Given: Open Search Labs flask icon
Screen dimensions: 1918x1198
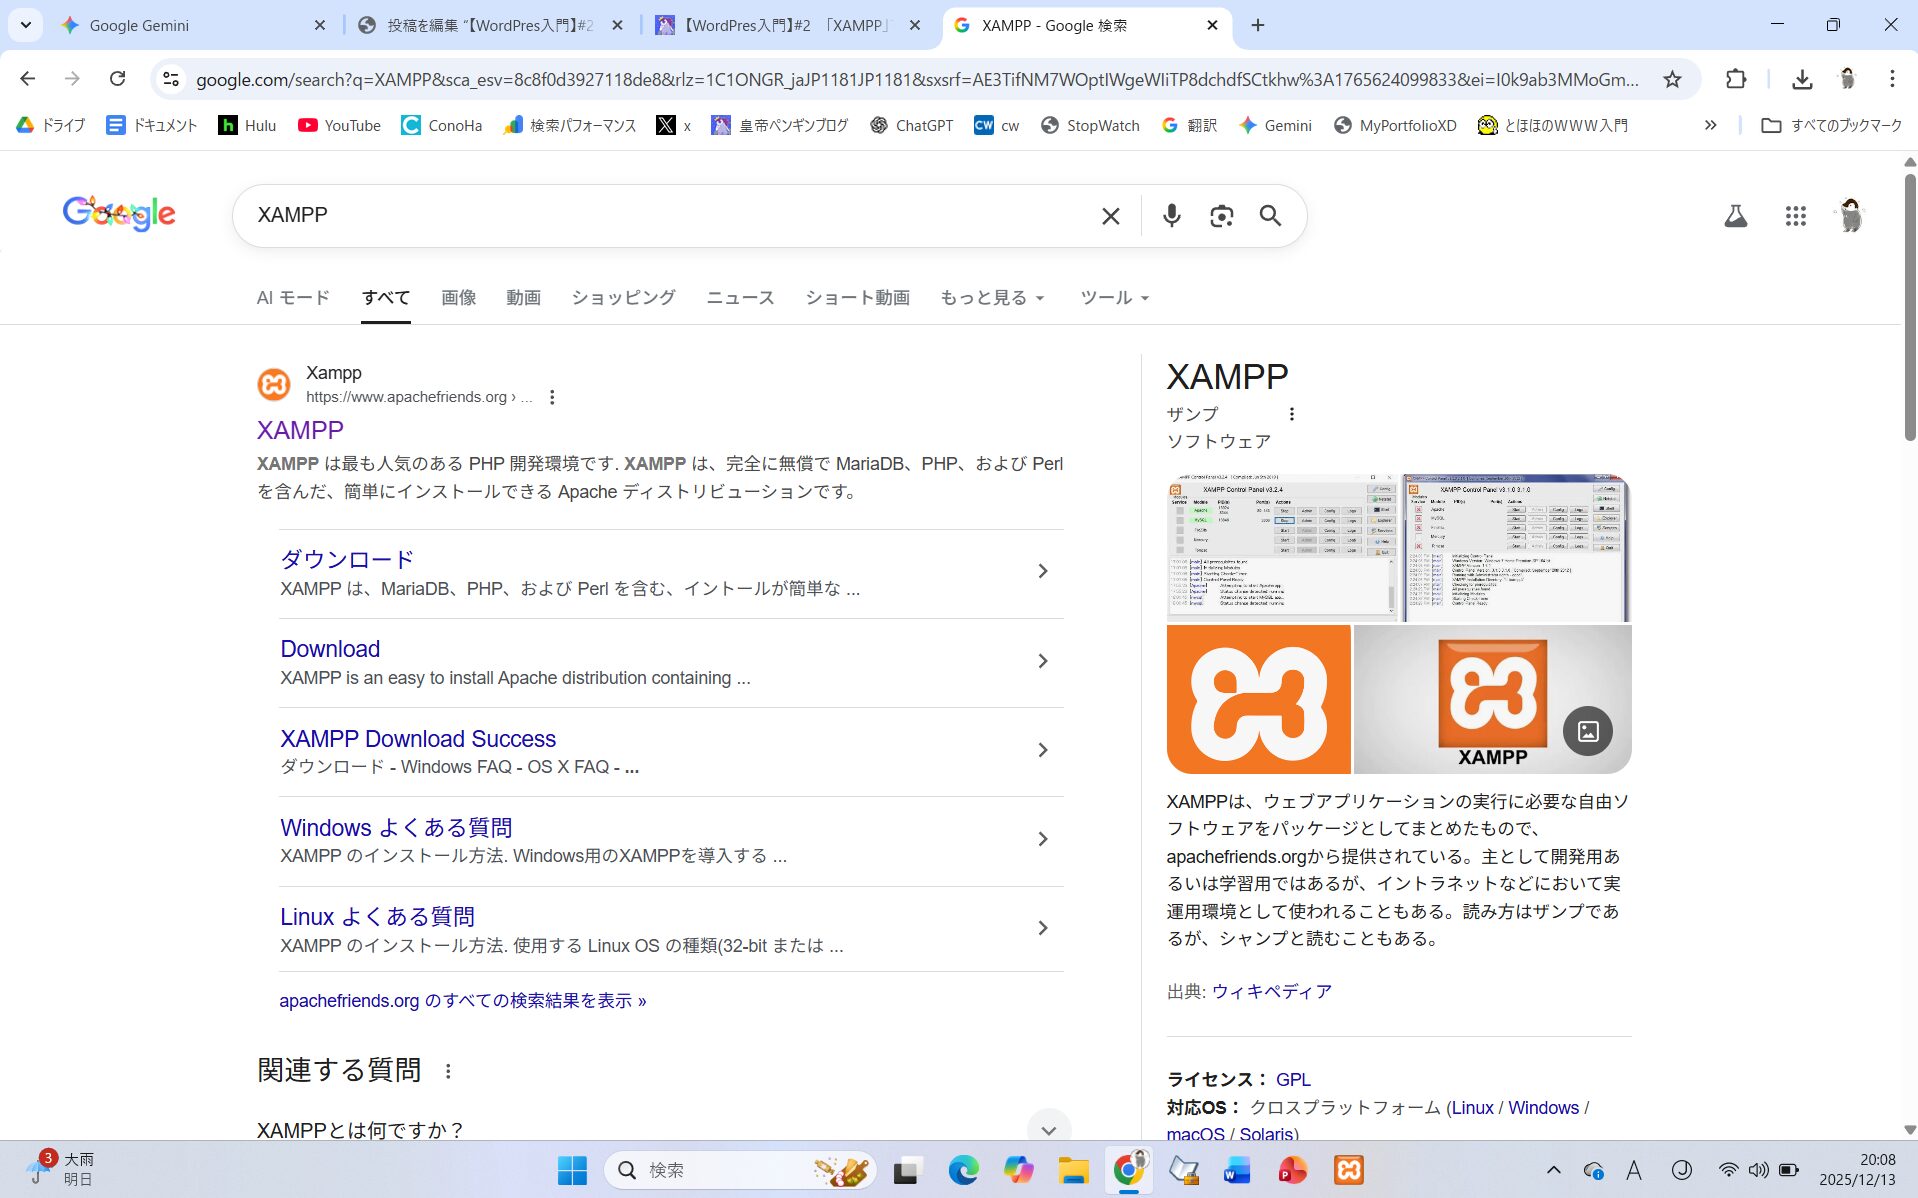Looking at the screenshot, I should (1735, 216).
